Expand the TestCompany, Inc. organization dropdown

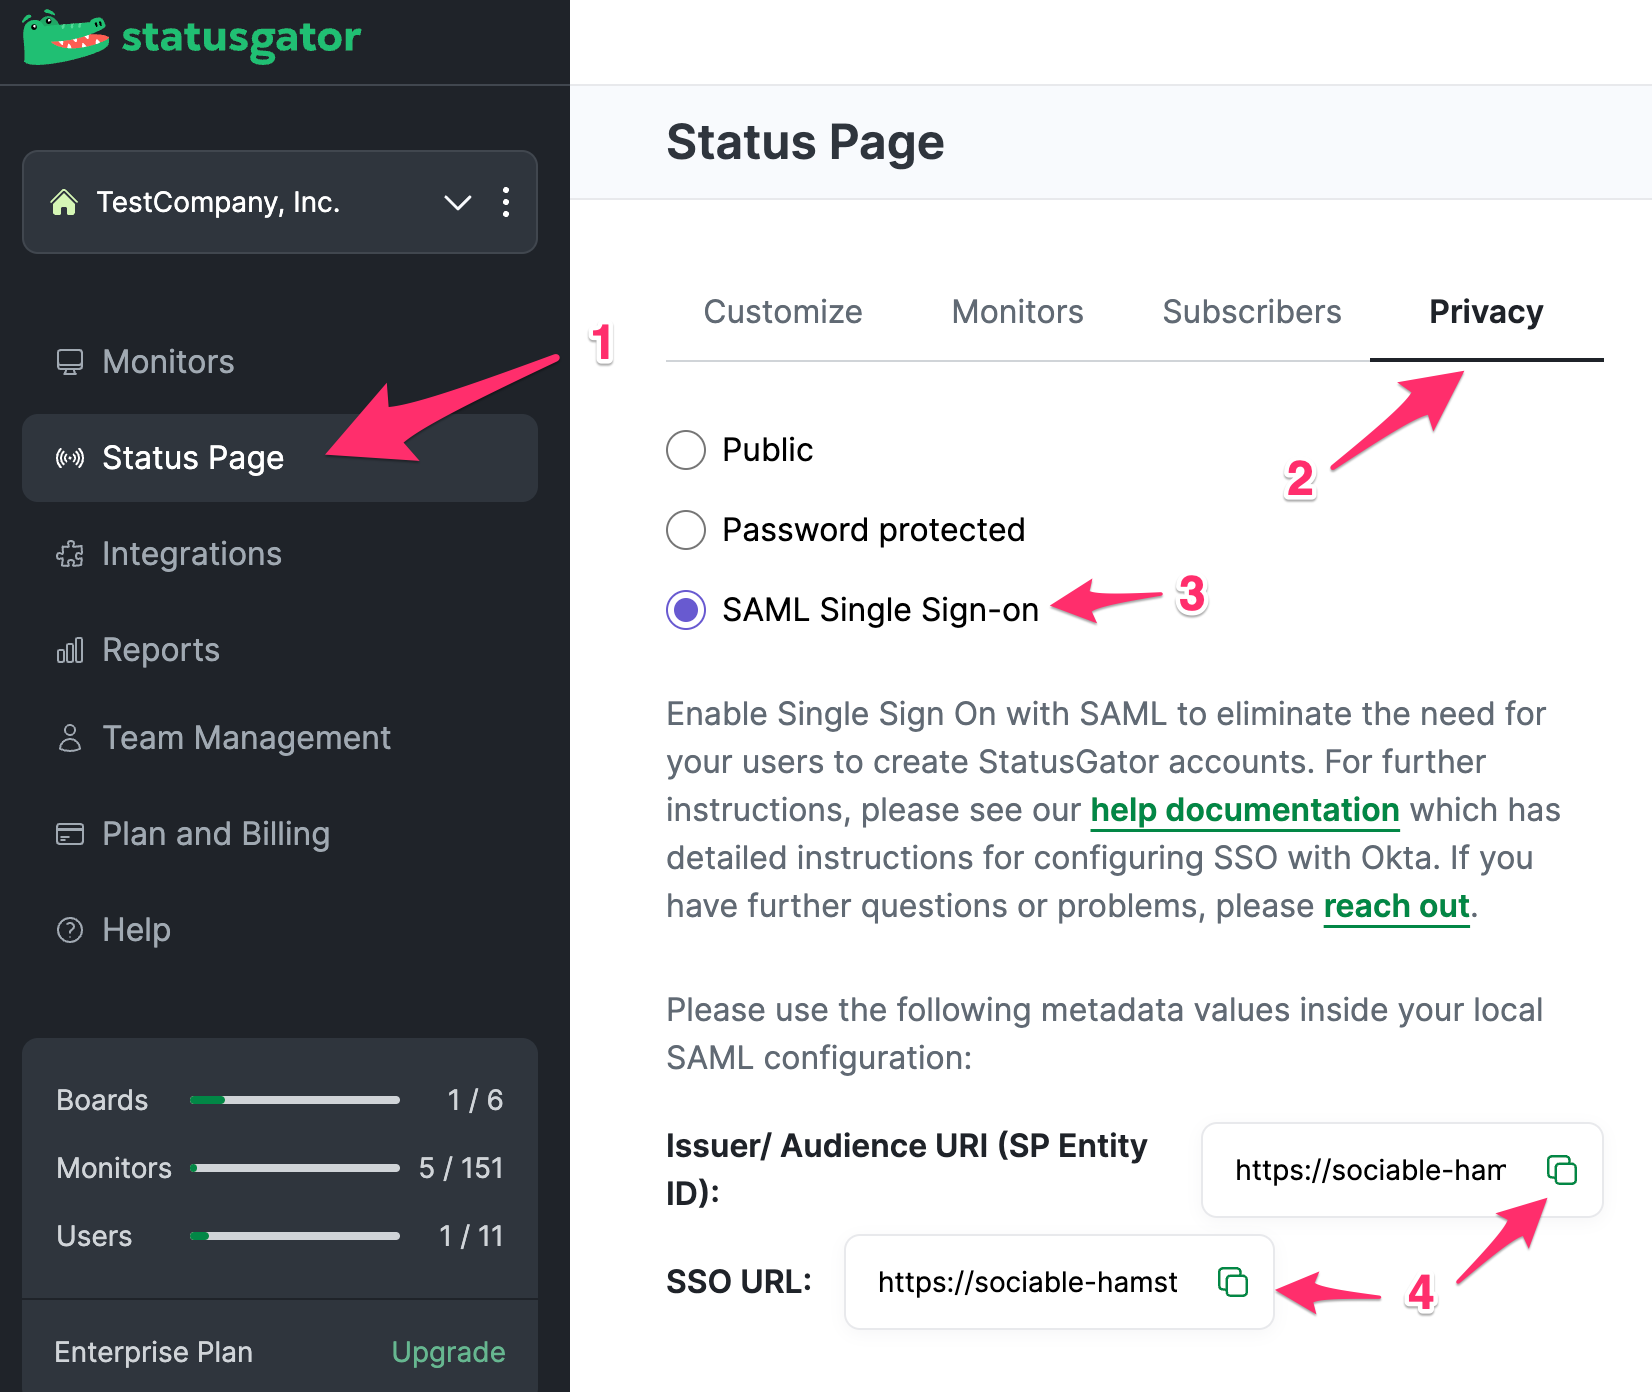click(458, 203)
